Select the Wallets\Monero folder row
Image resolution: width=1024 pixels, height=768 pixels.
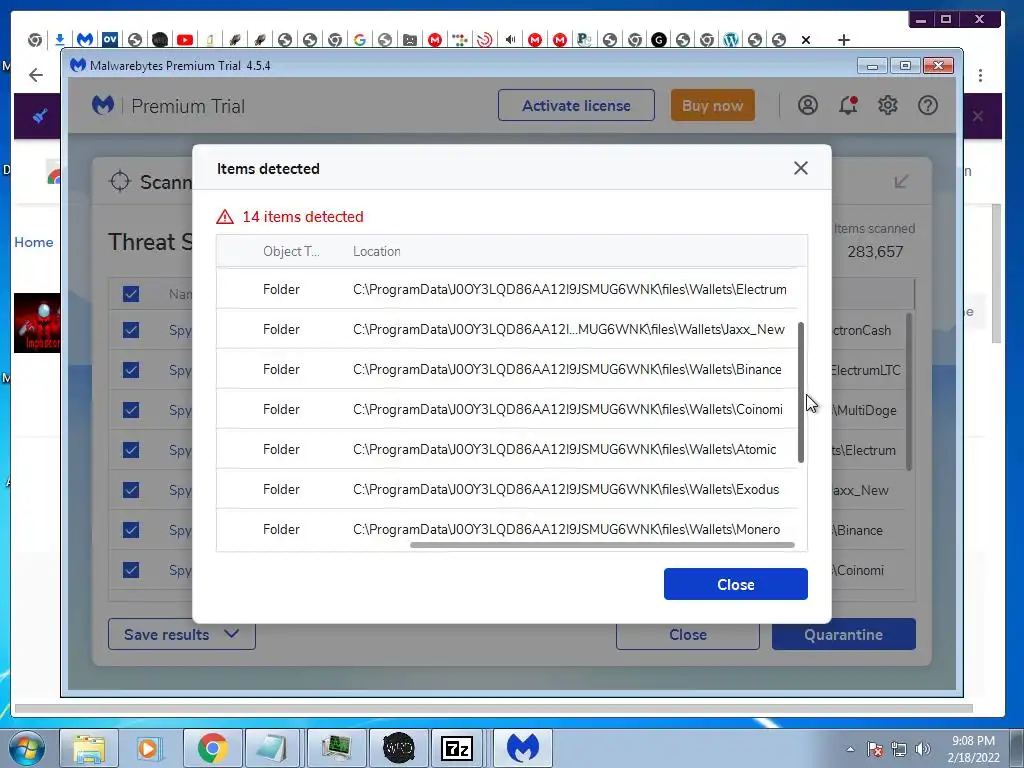[x=508, y=529]
